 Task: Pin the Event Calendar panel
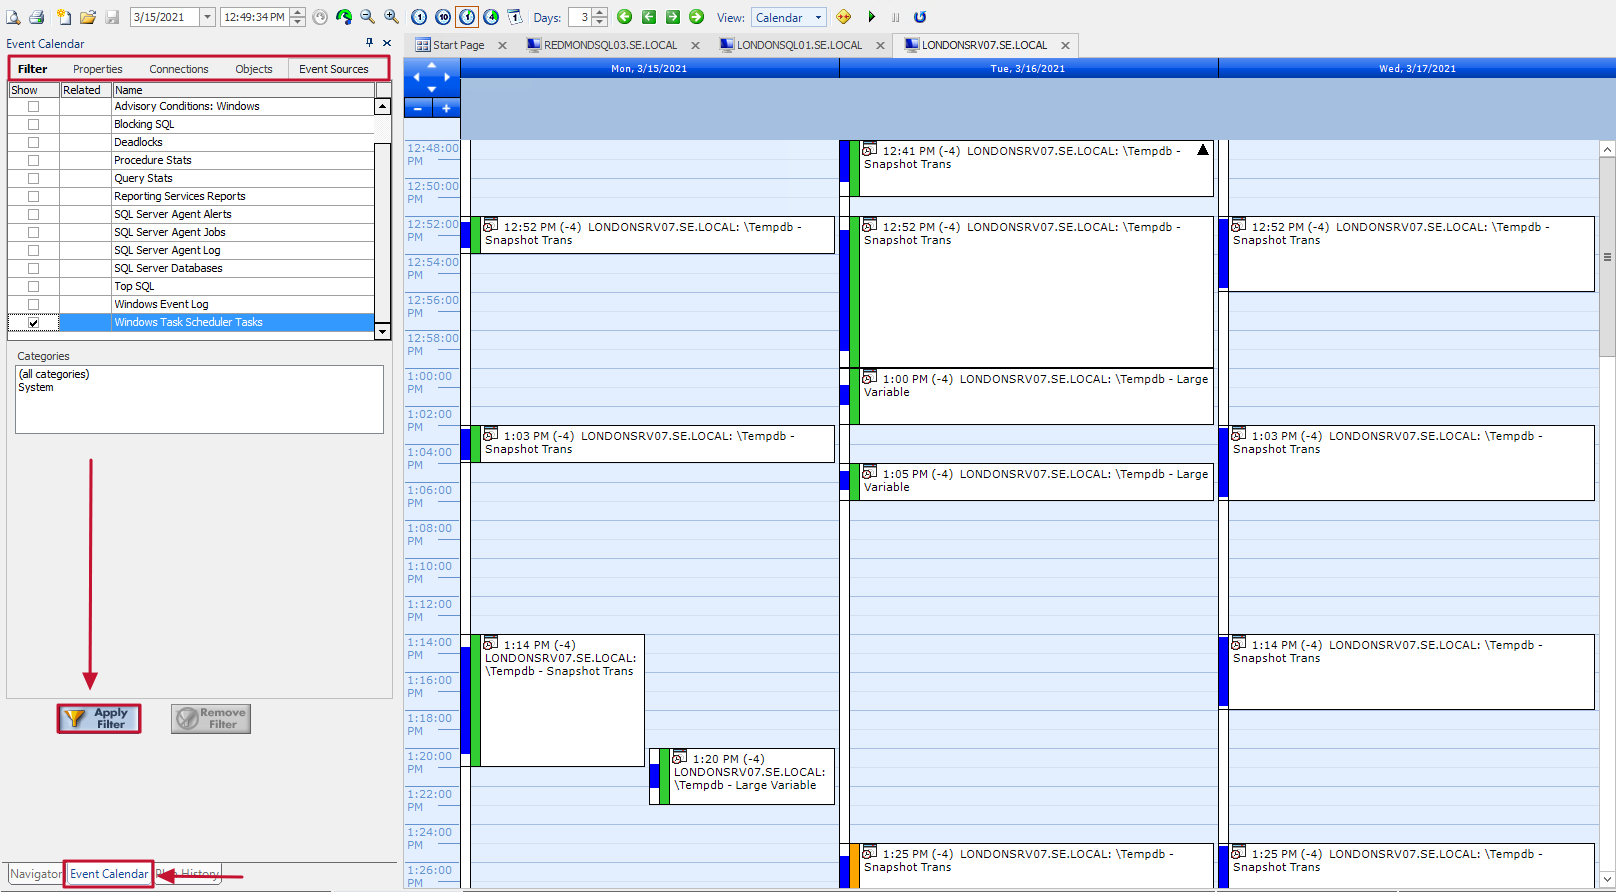point(369,43)
